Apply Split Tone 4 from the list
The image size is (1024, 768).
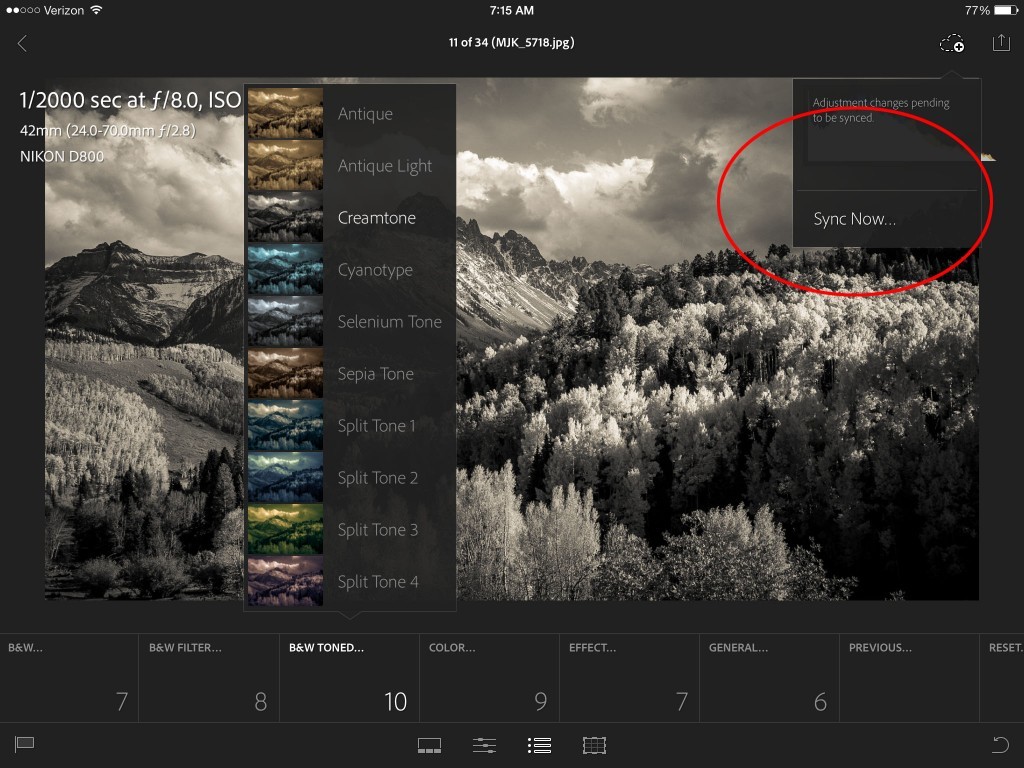(x=377, y=582)
